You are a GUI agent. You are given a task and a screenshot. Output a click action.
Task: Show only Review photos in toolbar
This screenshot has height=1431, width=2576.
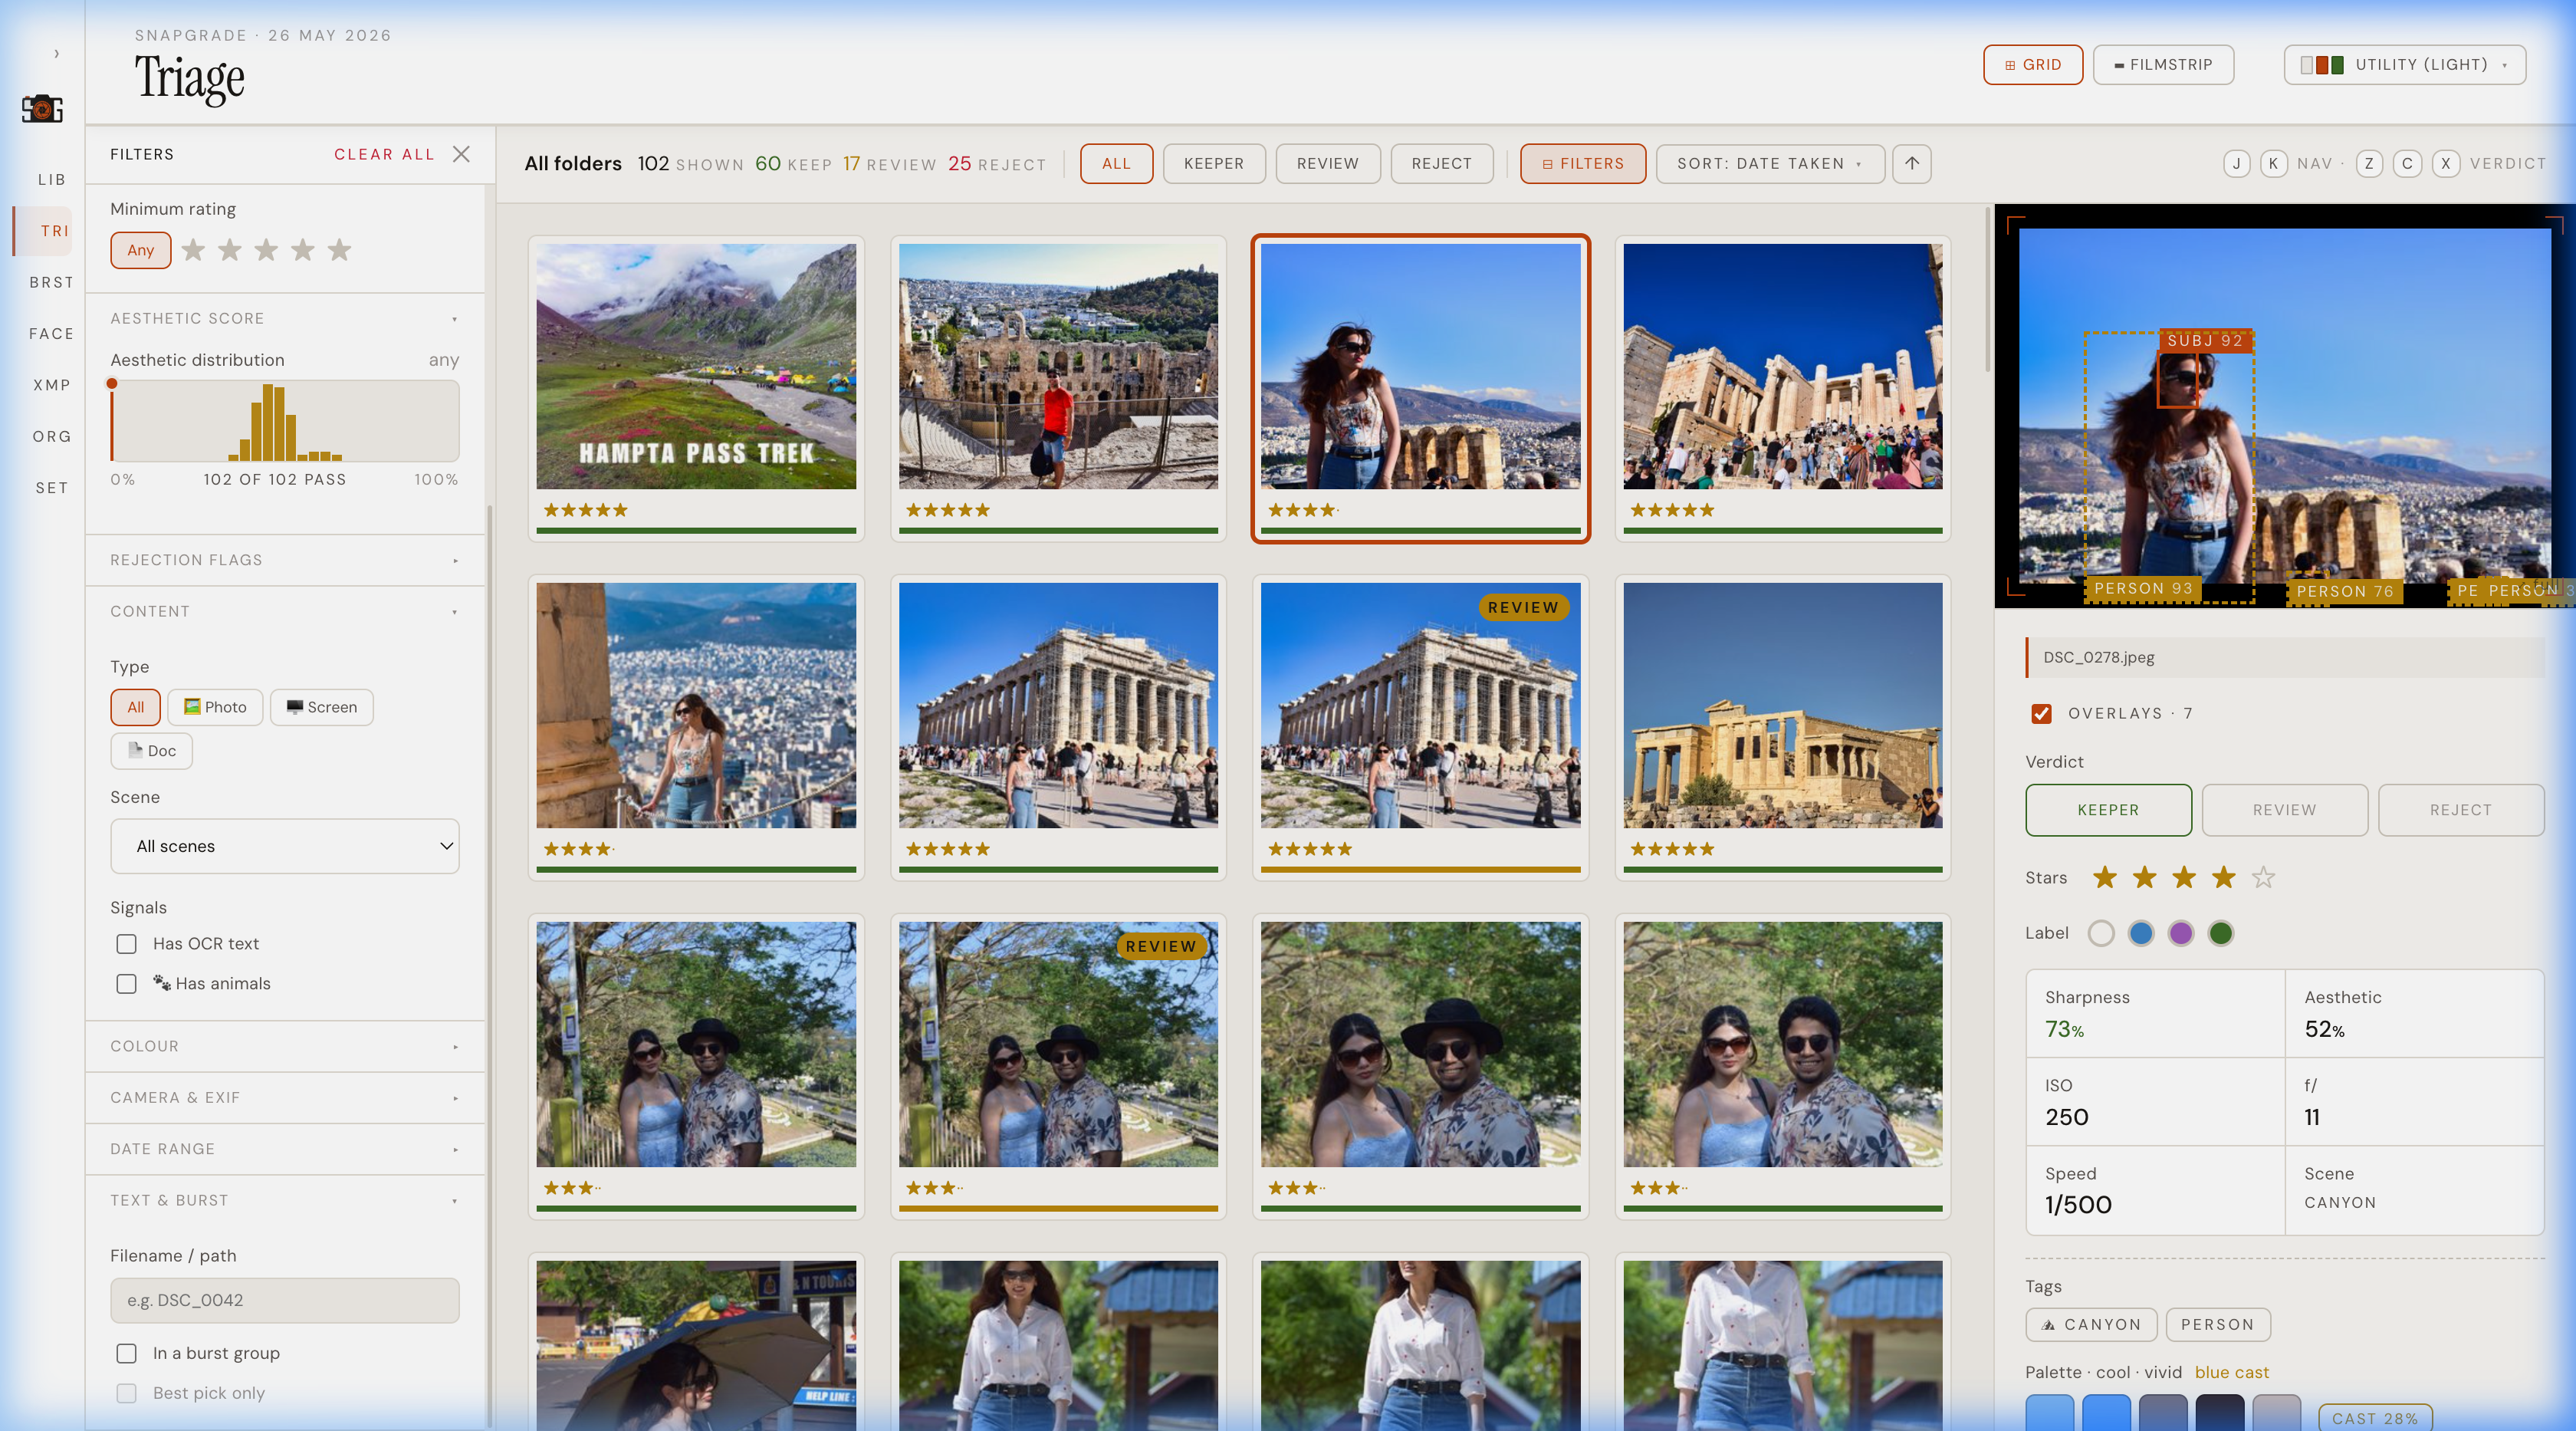tap(1328, 164)
